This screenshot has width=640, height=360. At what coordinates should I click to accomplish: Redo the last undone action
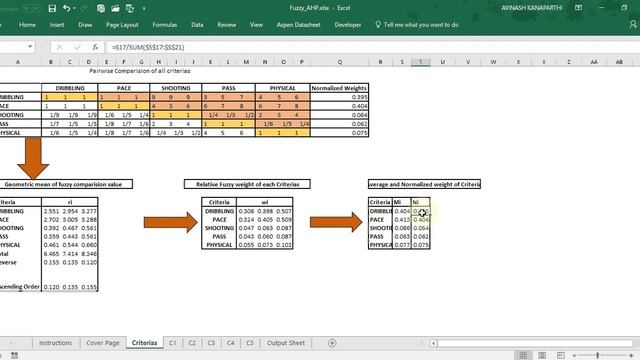point(84,8)
